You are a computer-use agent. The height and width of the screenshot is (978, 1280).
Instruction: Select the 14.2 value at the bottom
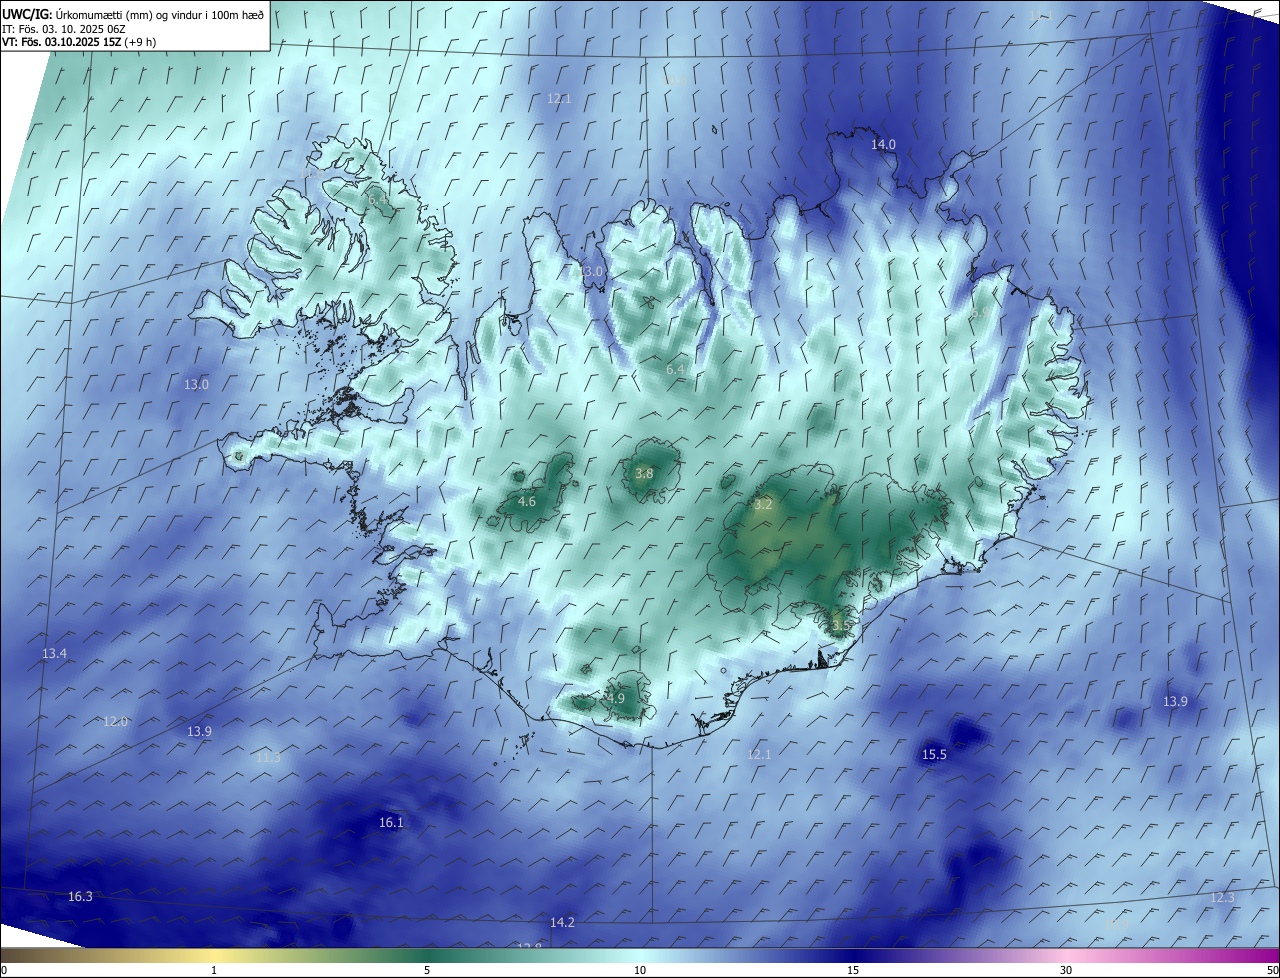coord(562,922)
